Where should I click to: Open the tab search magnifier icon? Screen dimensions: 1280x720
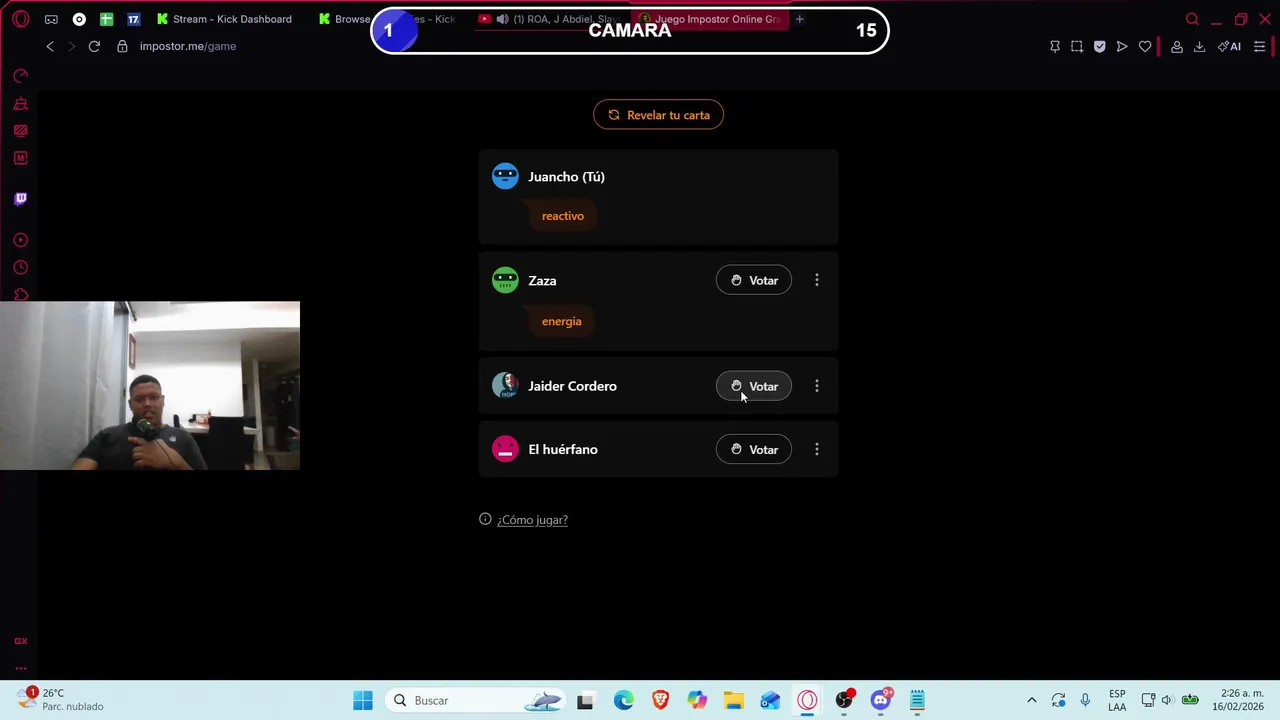pos(1192,19)
